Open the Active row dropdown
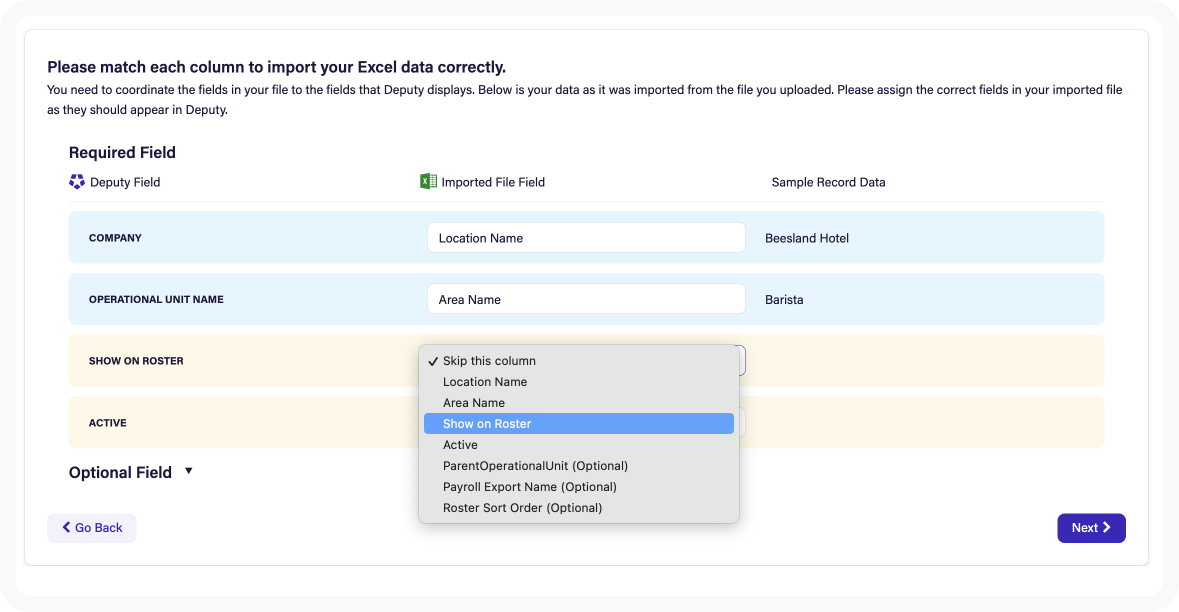Screen dimensions: 1179x612 [741, 423]
